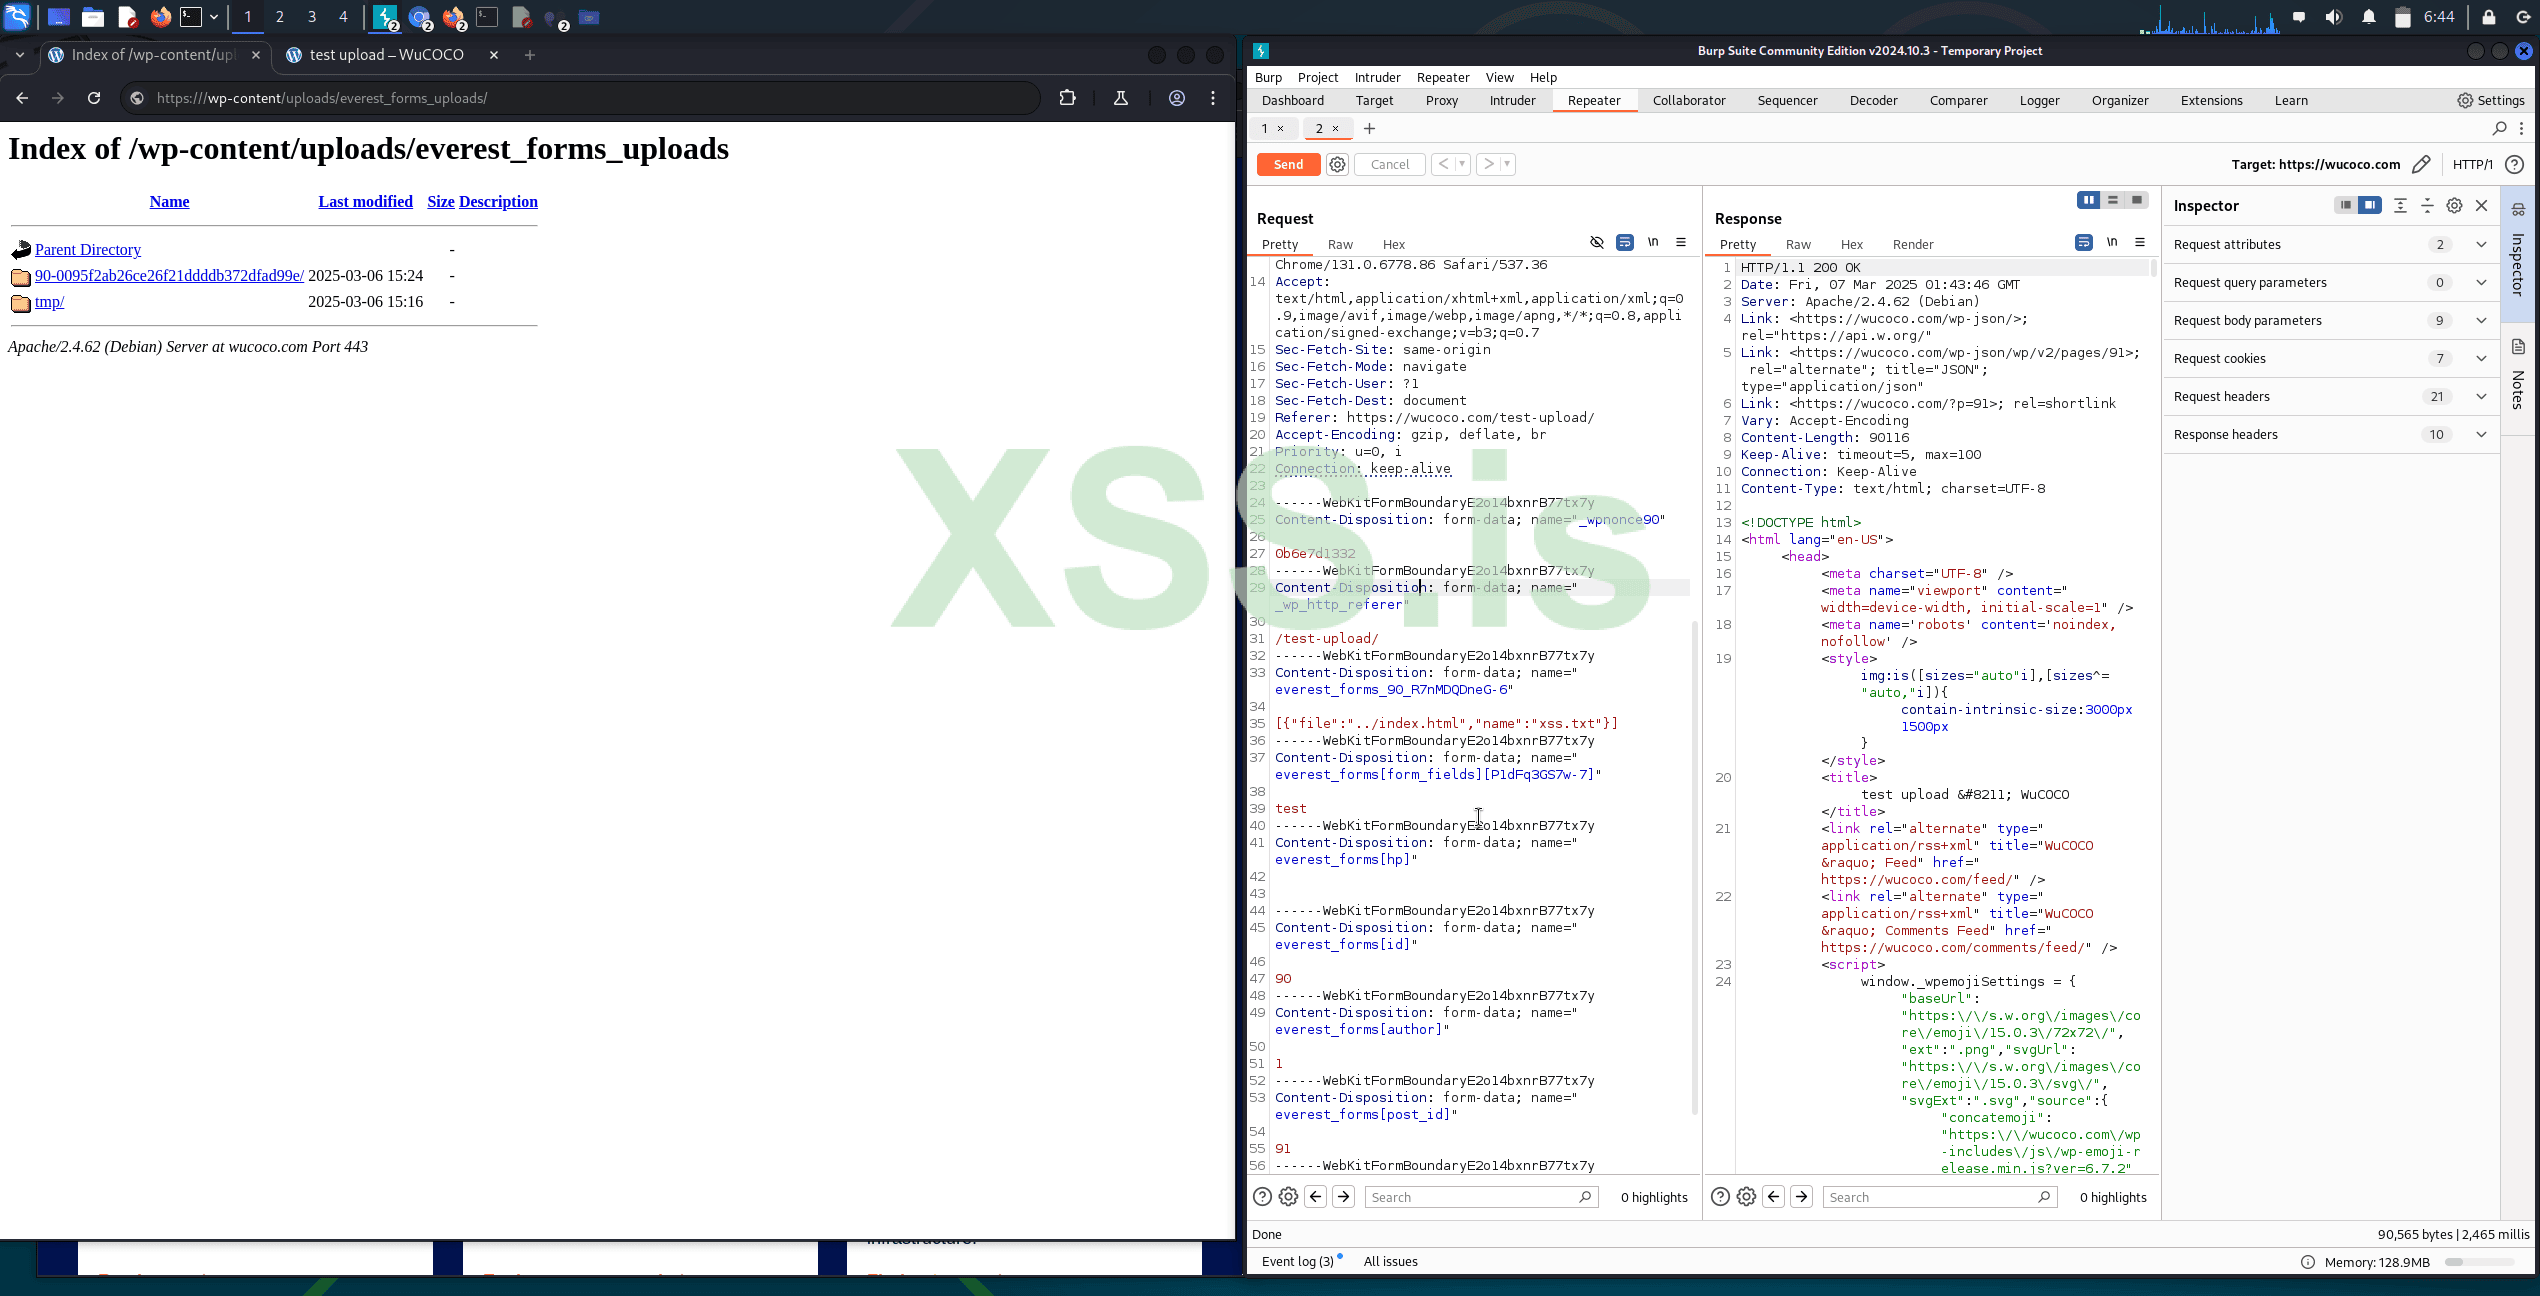Image resolution: width=2540 pixels, height=1296 pixels.
Task: Open the HTTP/1 protocol dropdown
Action: tap(2473, 164)
